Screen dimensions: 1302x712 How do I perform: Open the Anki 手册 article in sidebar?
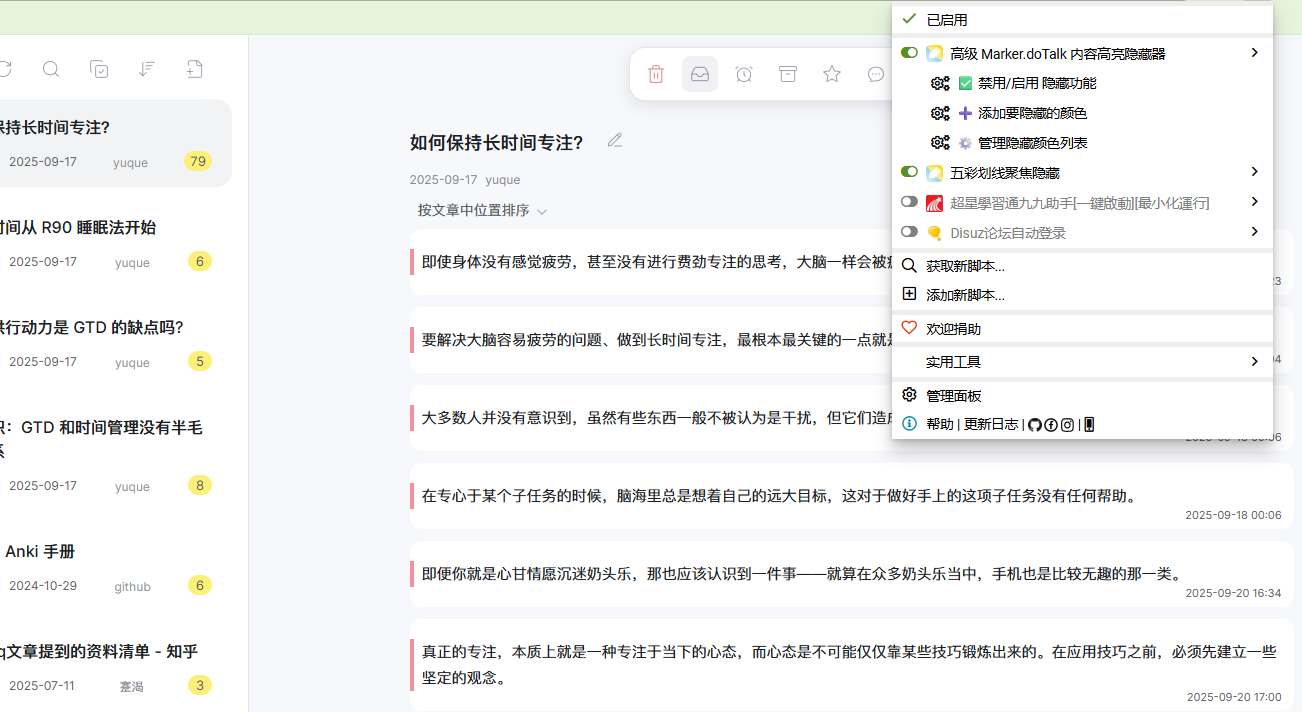(x=116, y=567)
